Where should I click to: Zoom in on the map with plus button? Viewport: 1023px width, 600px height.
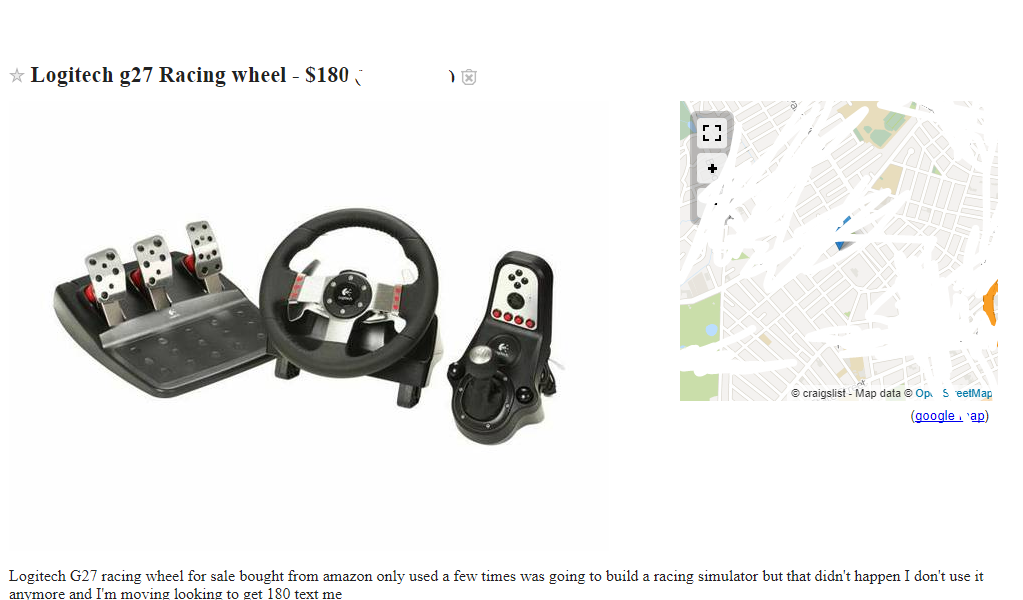[712, 169]
